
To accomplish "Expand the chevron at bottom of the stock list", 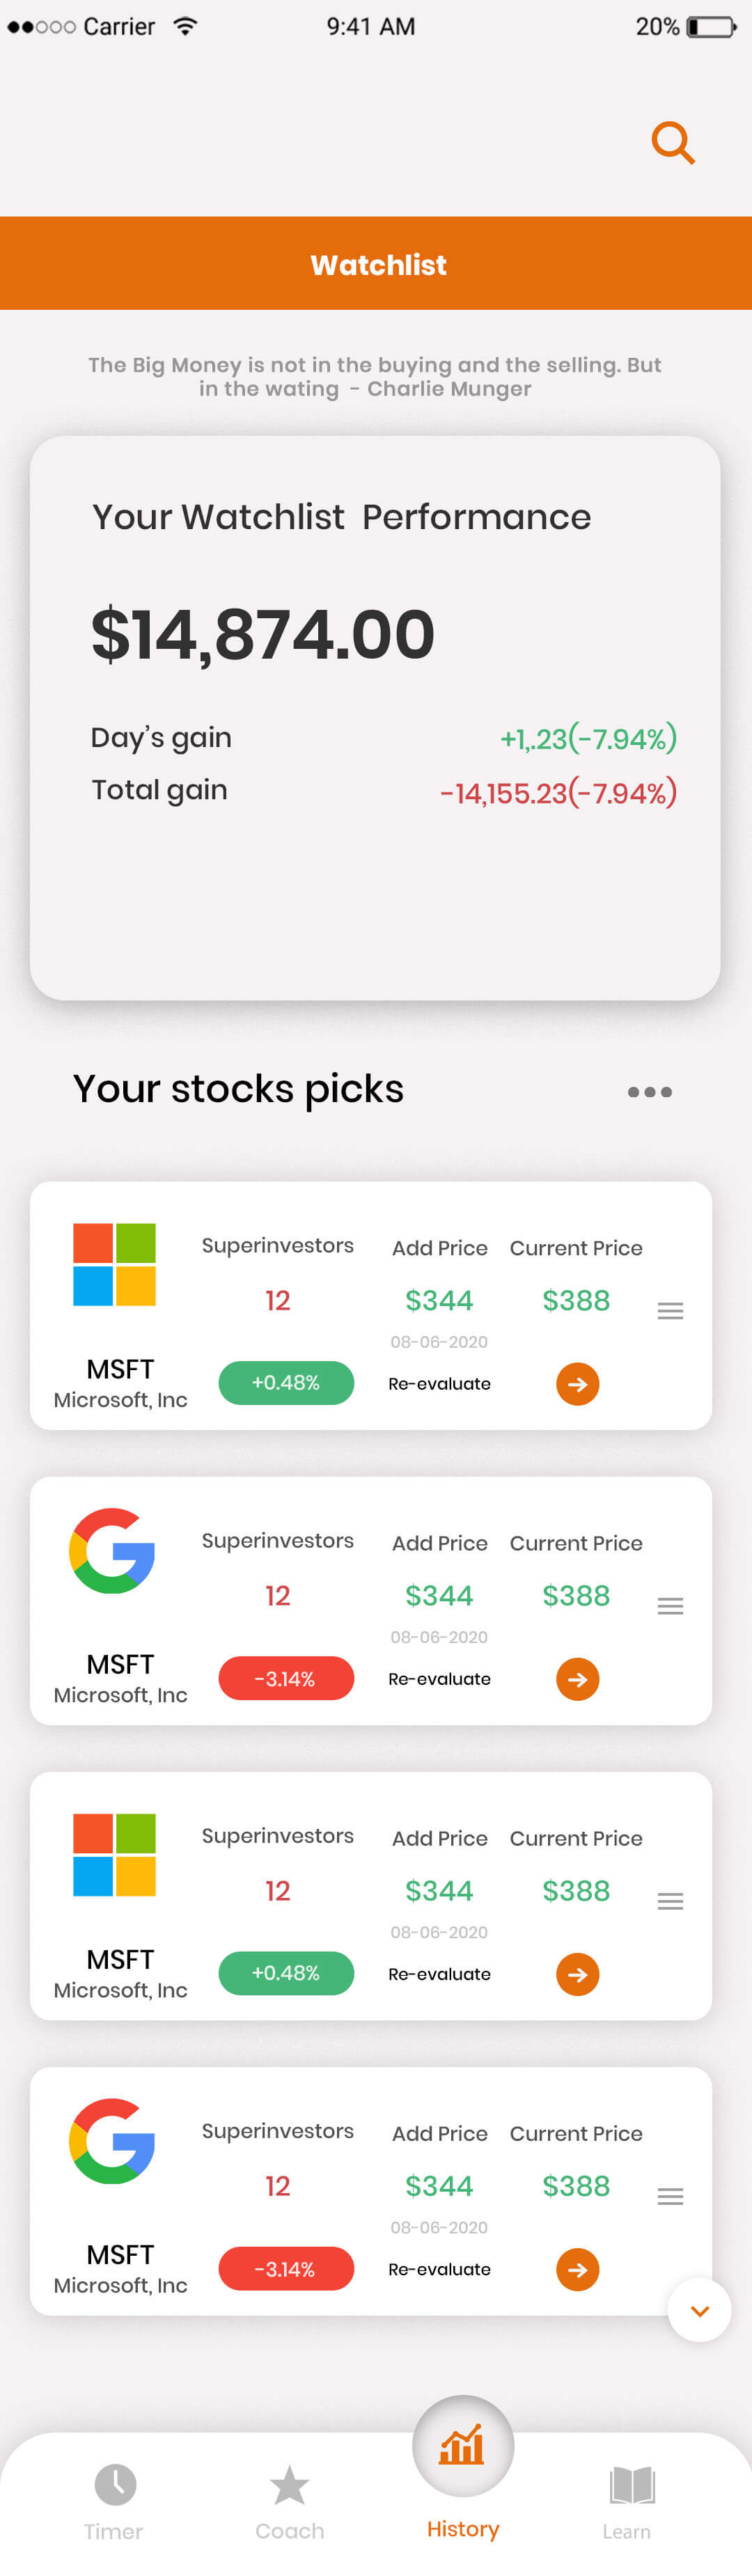I will (x=698, y=2310).
